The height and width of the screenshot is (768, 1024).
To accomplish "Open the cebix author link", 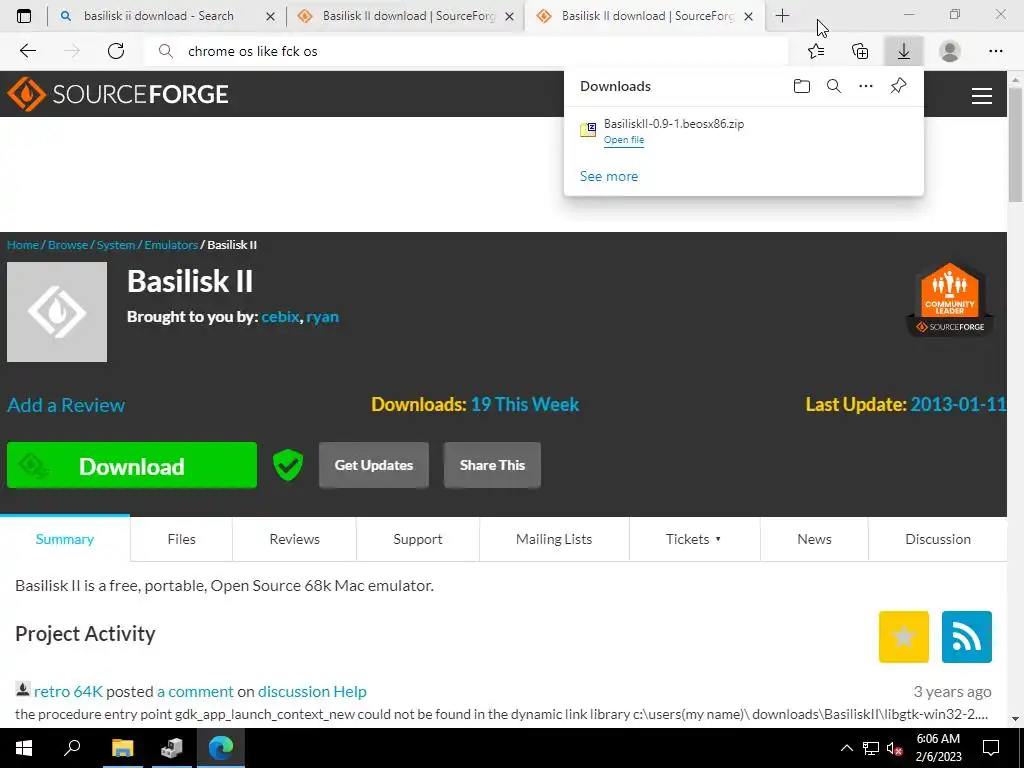I will (280, 317).
